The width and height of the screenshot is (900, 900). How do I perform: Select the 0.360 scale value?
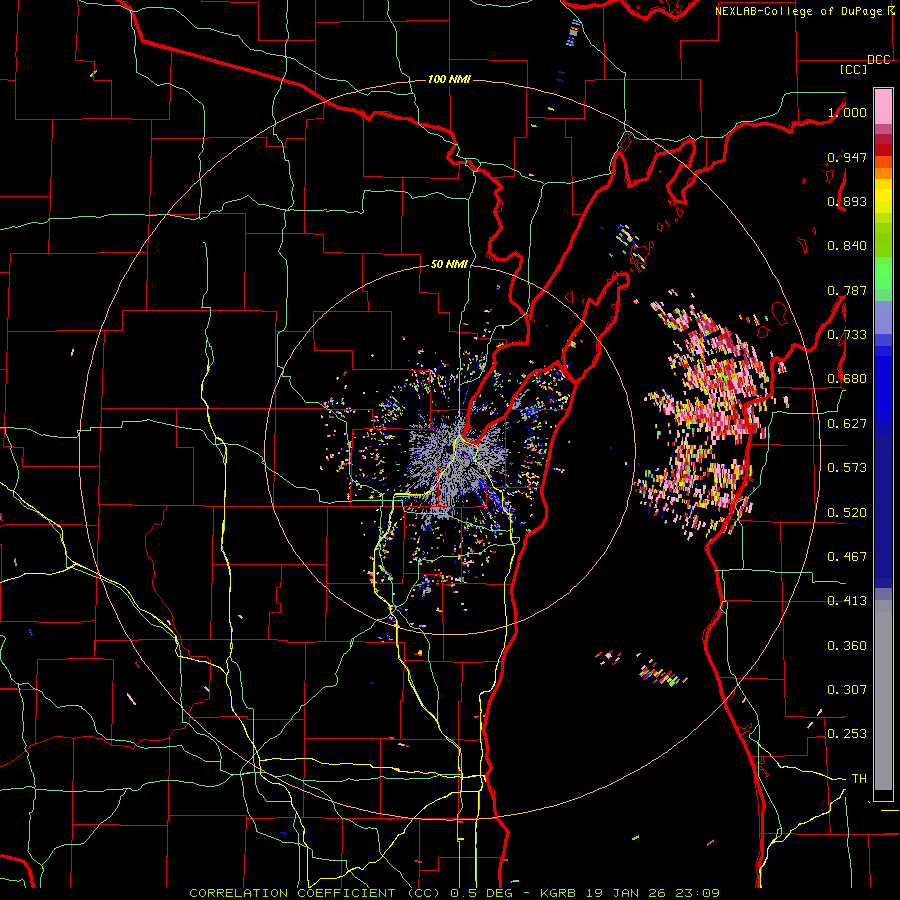847,646
